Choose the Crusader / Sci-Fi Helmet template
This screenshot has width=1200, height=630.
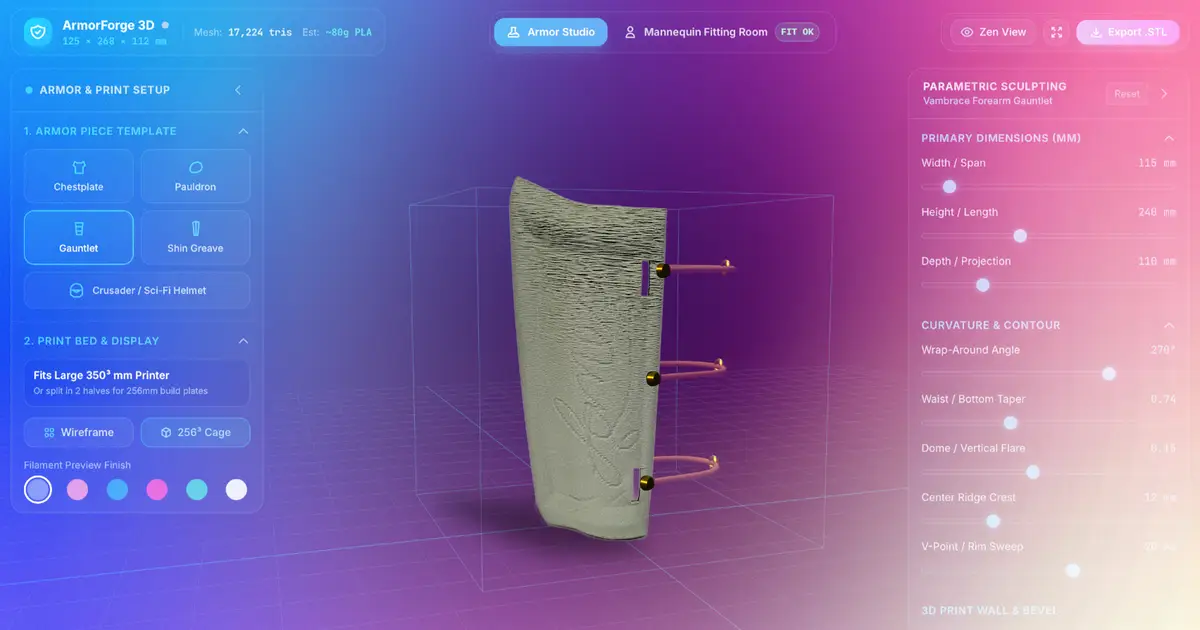click(137, 291)
